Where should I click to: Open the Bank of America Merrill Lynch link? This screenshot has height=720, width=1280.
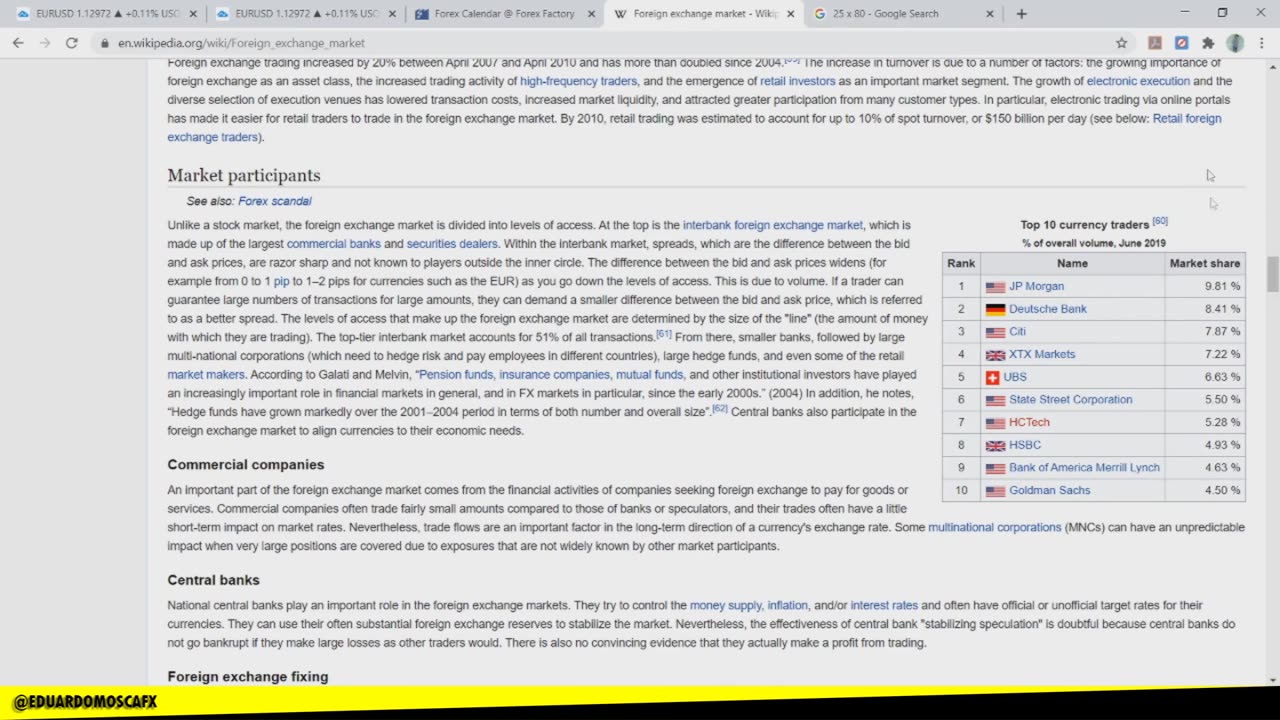click(1084, 467)
